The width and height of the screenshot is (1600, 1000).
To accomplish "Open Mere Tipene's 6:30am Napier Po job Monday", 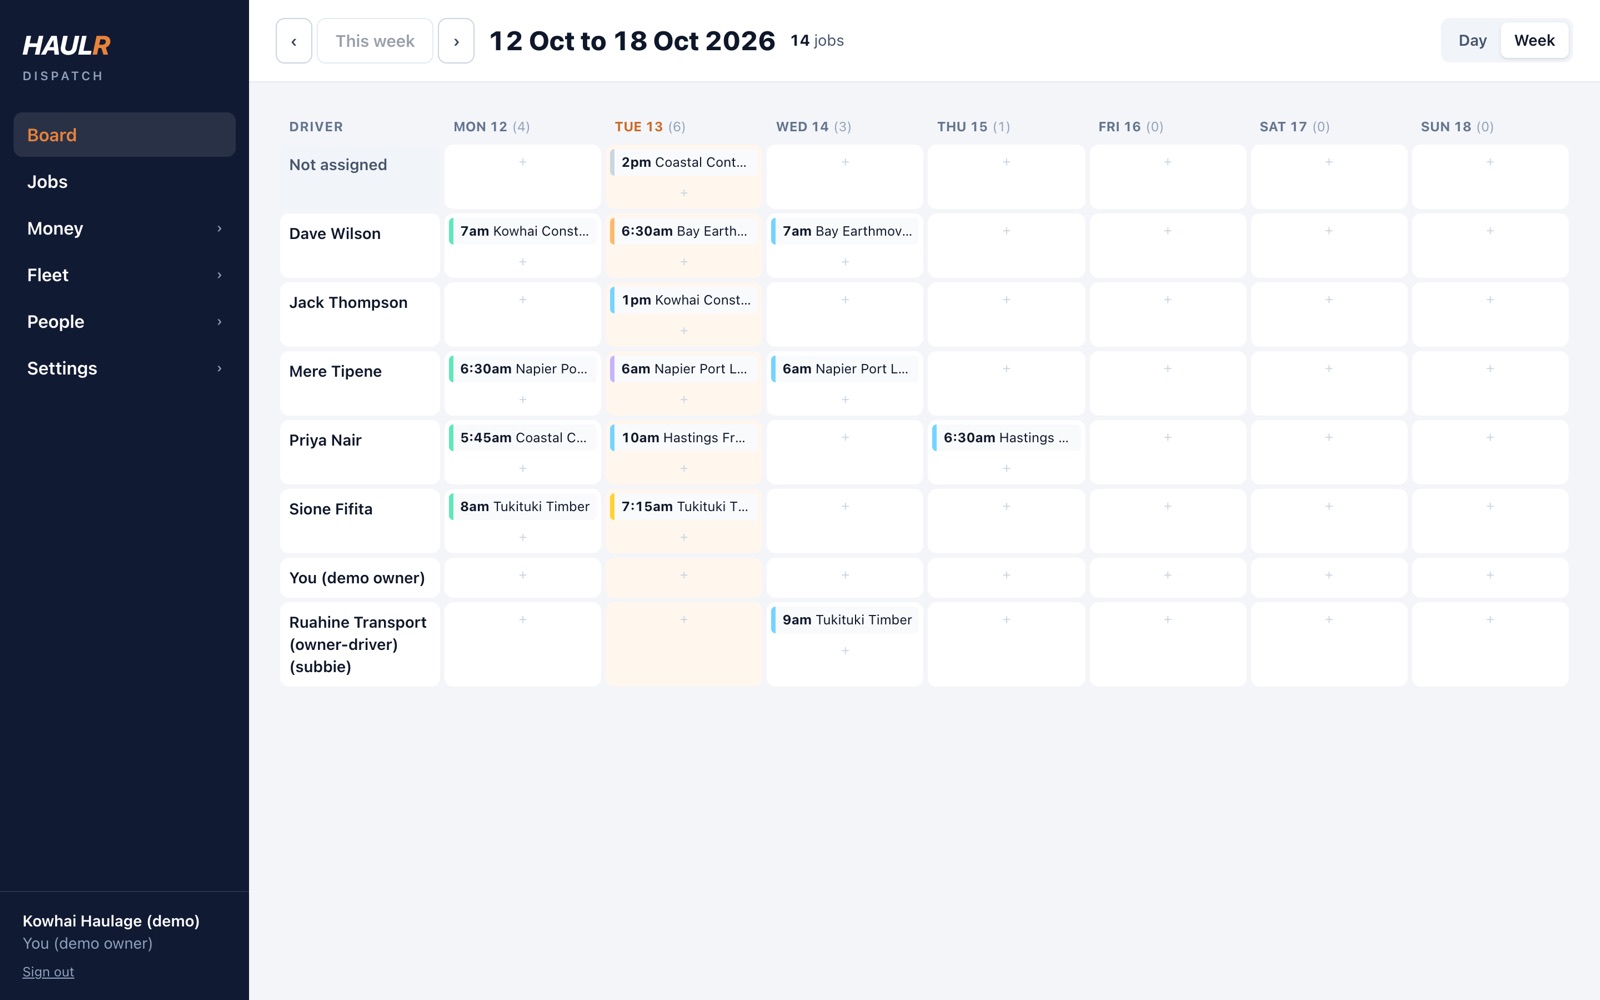I will 523,369.
